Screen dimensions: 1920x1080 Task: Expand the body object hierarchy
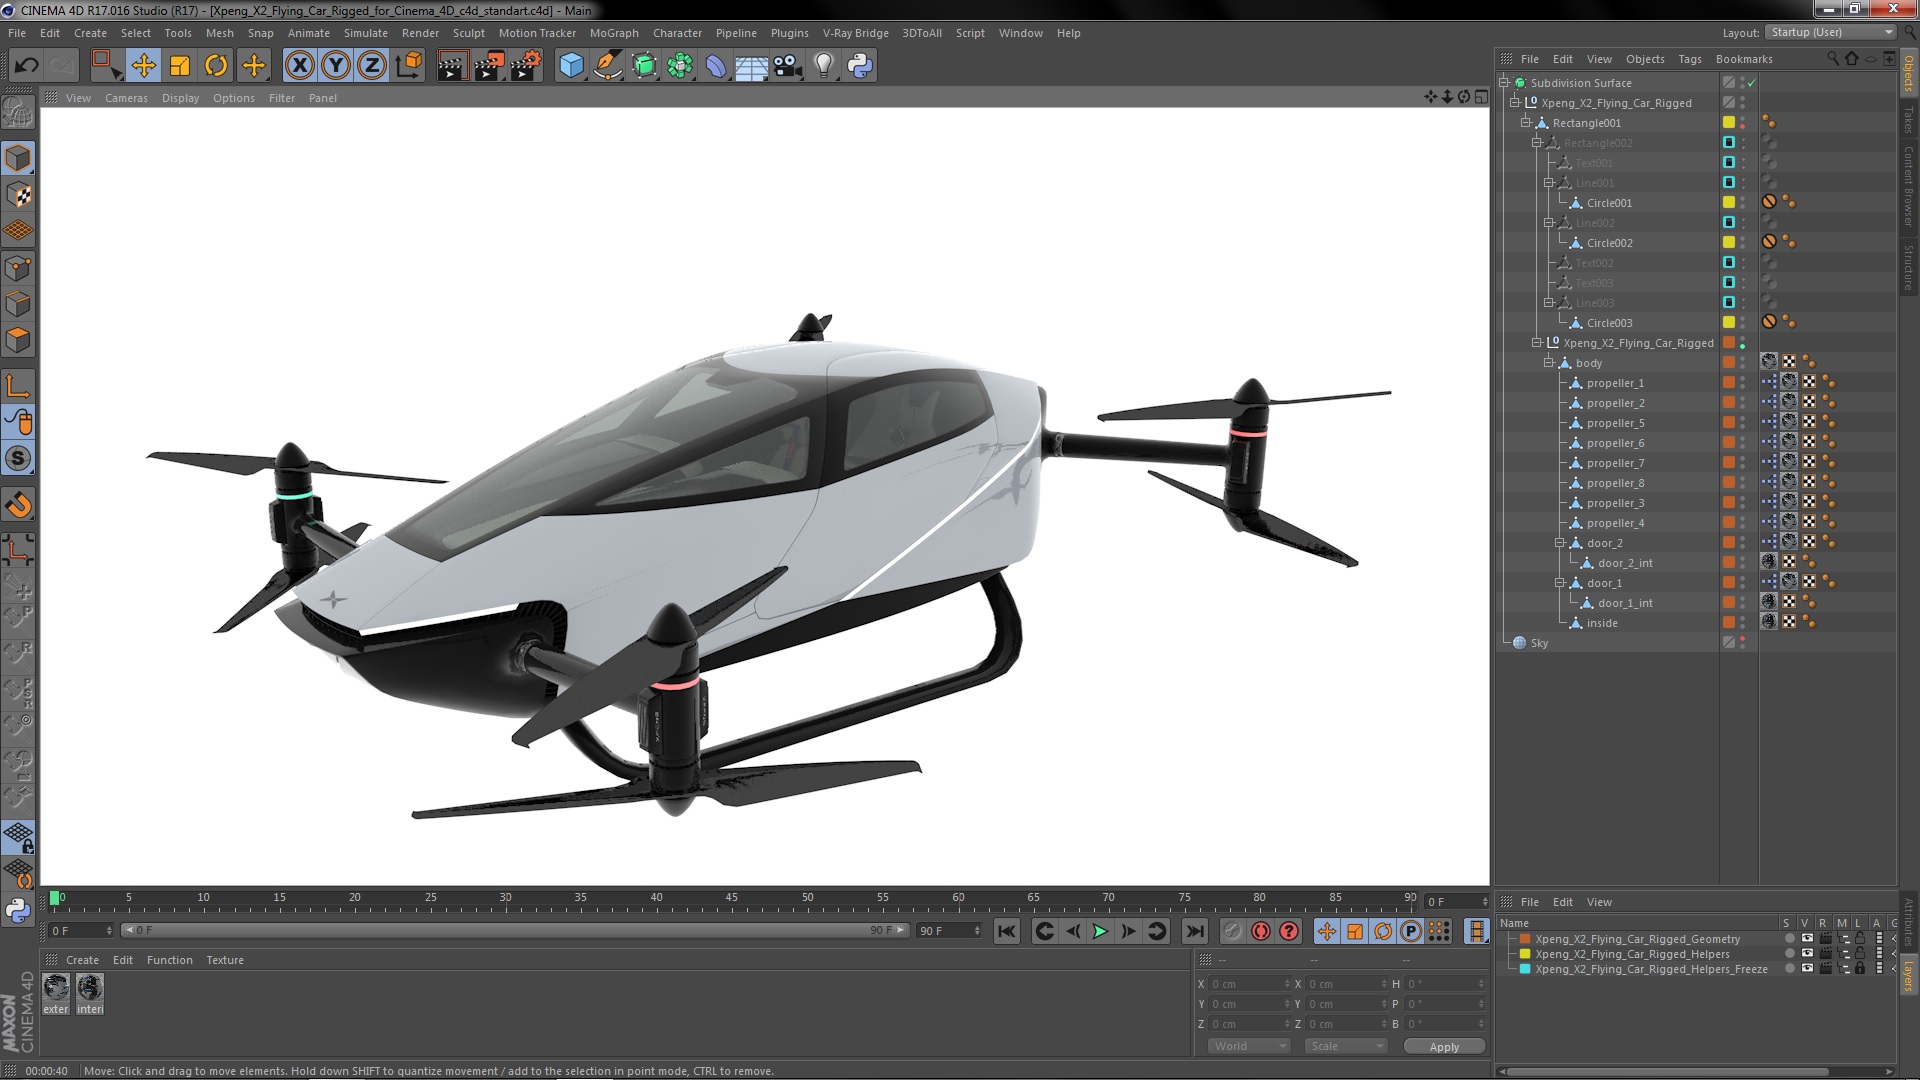coord(1549,363)
